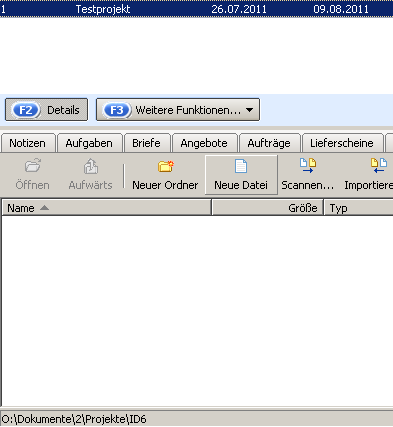Show the Lieferscheine tab

[342, 143]
